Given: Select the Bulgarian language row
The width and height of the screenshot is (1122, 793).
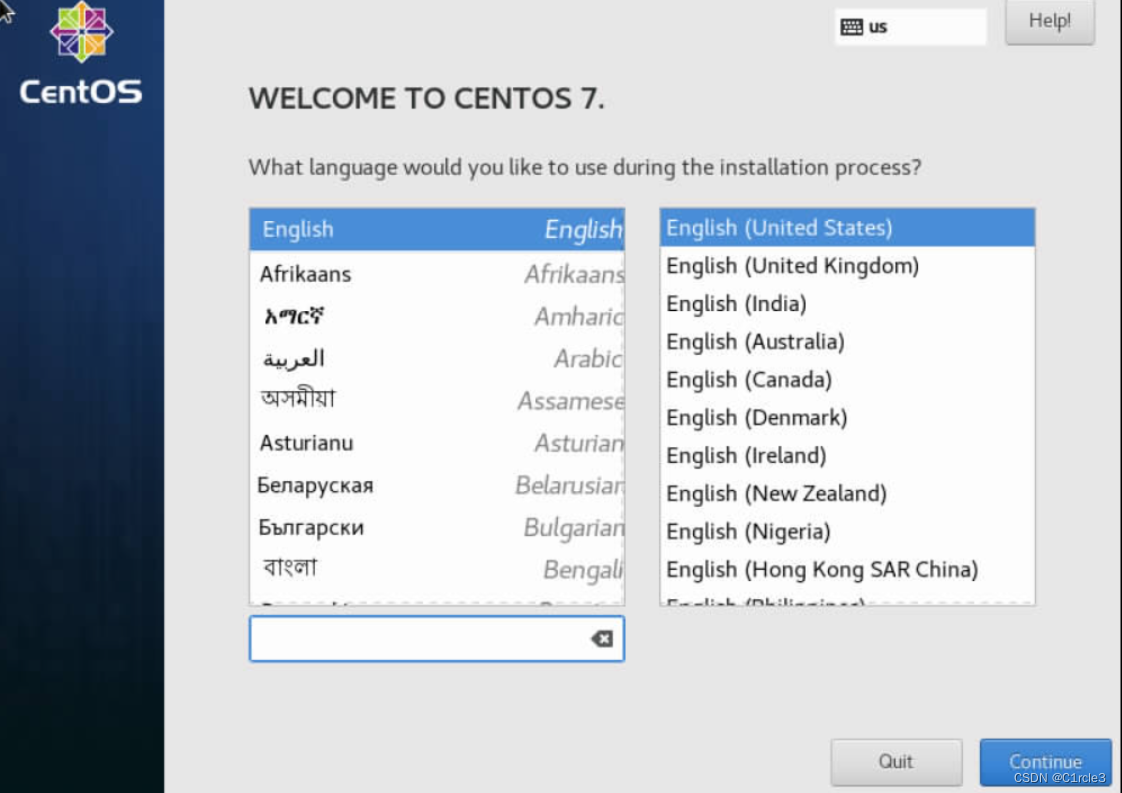Looking at the screenshot, I should (x=436, y=527).
